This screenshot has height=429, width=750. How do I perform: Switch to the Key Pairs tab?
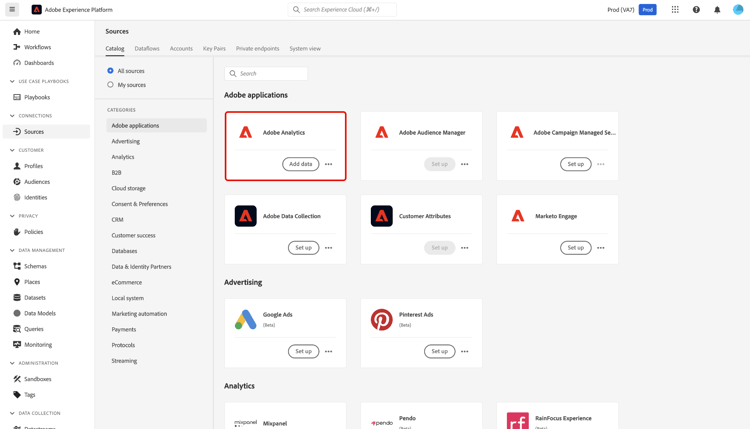coord(214,48)
